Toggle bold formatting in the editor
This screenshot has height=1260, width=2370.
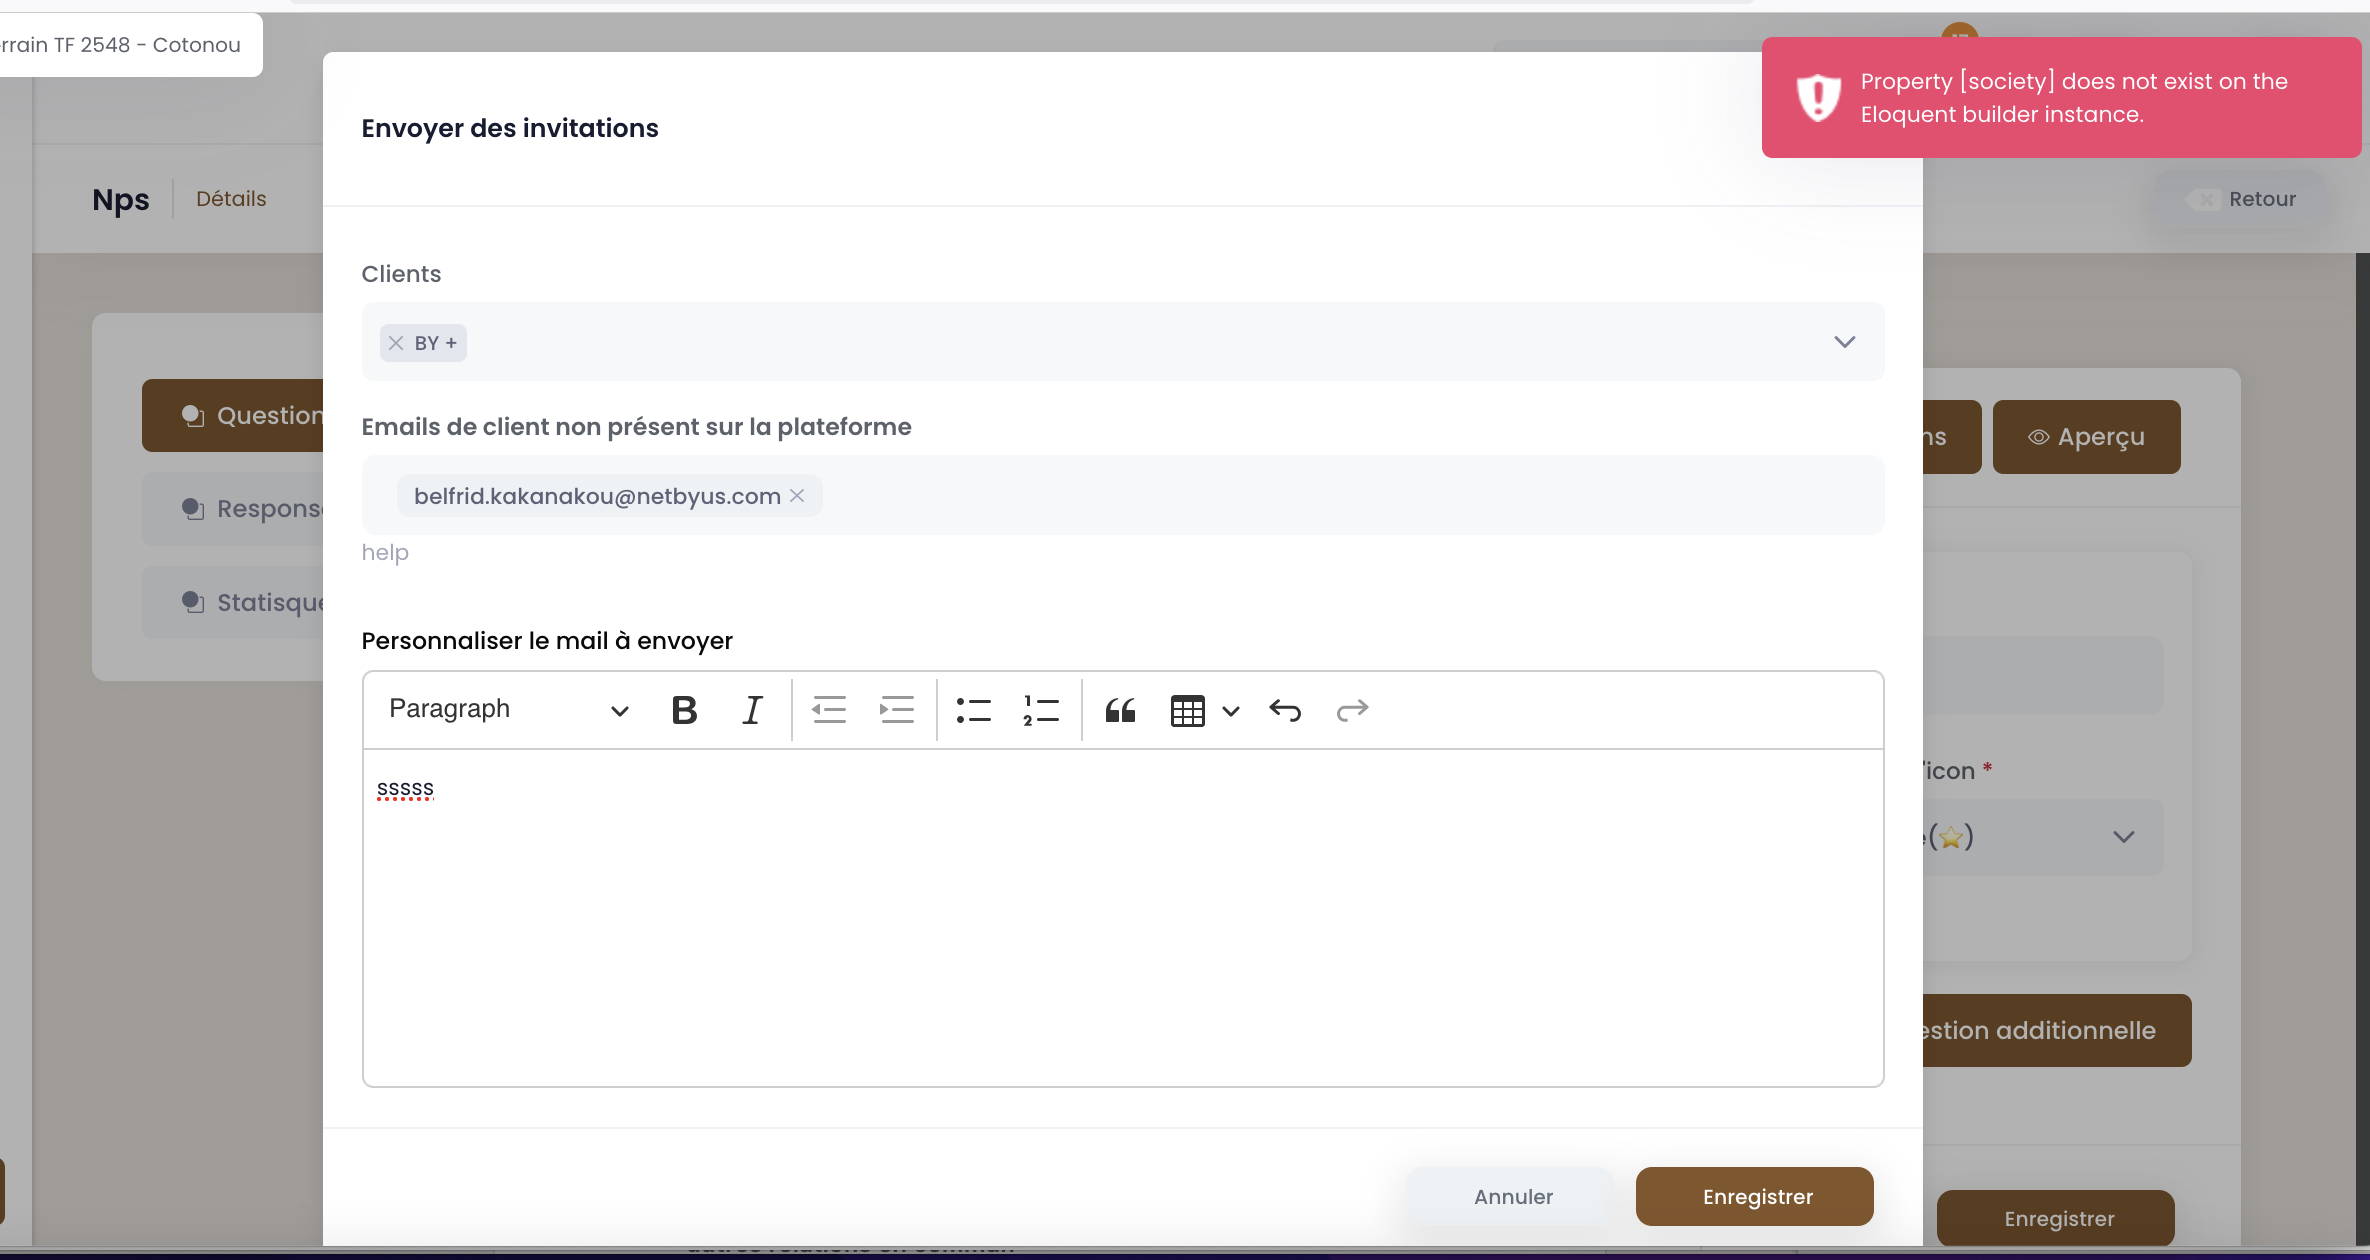(x=684, y=710)
